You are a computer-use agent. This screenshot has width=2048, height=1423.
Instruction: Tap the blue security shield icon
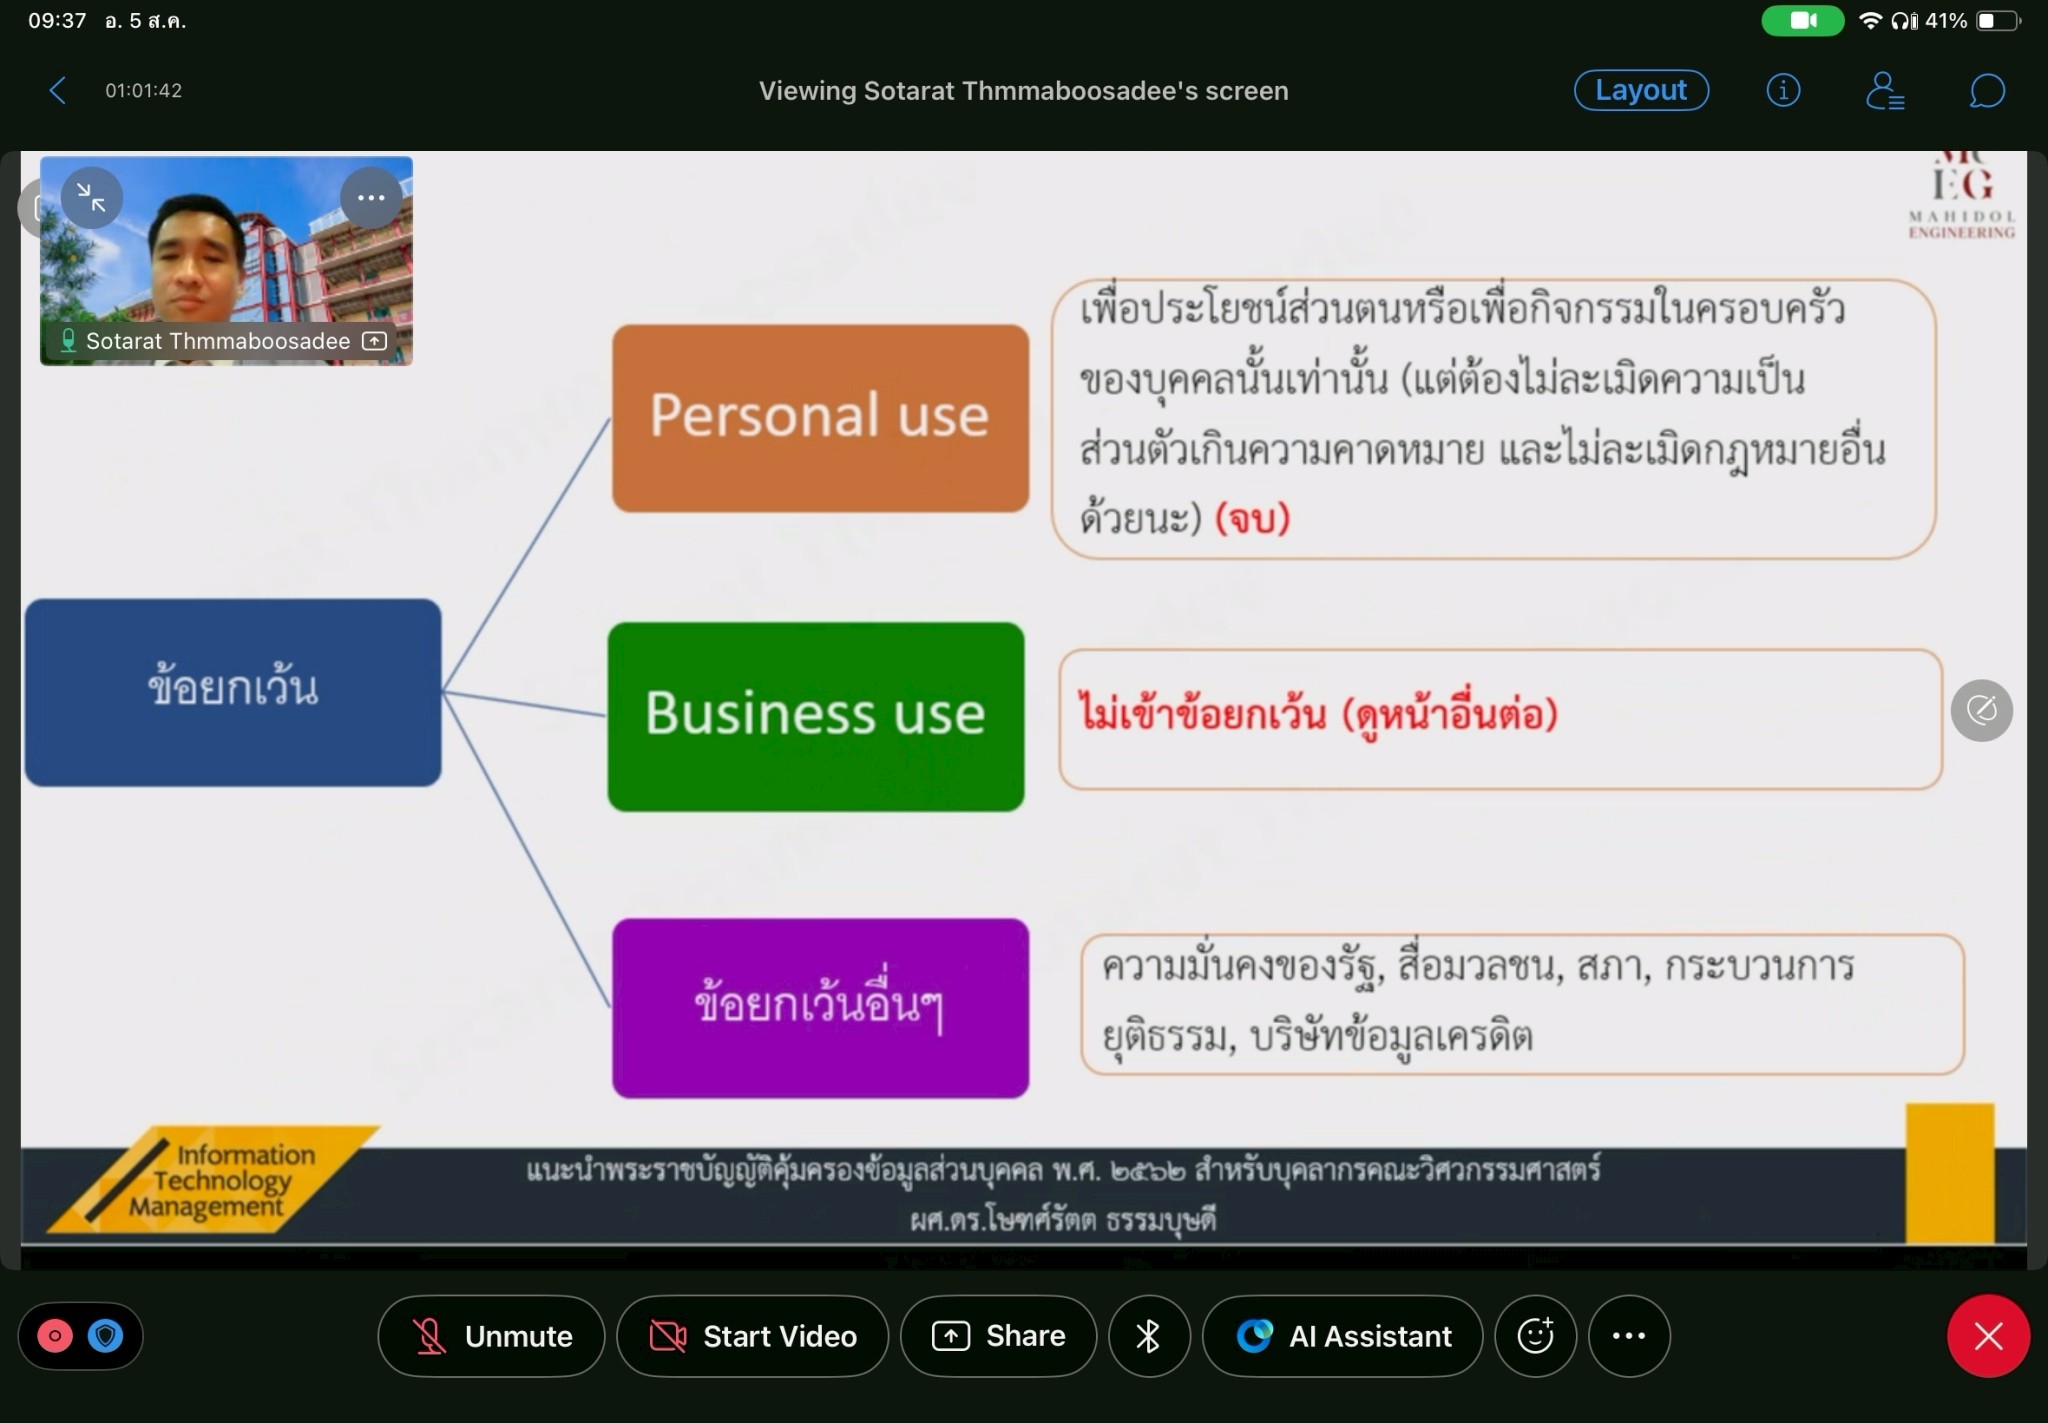point(106,1336)
